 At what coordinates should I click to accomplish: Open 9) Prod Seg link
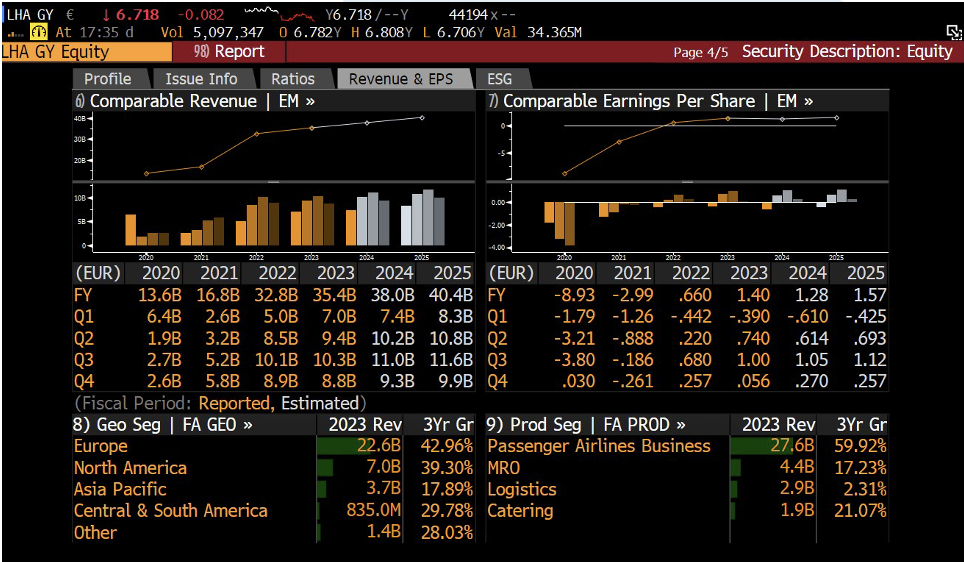pos(534,424)
